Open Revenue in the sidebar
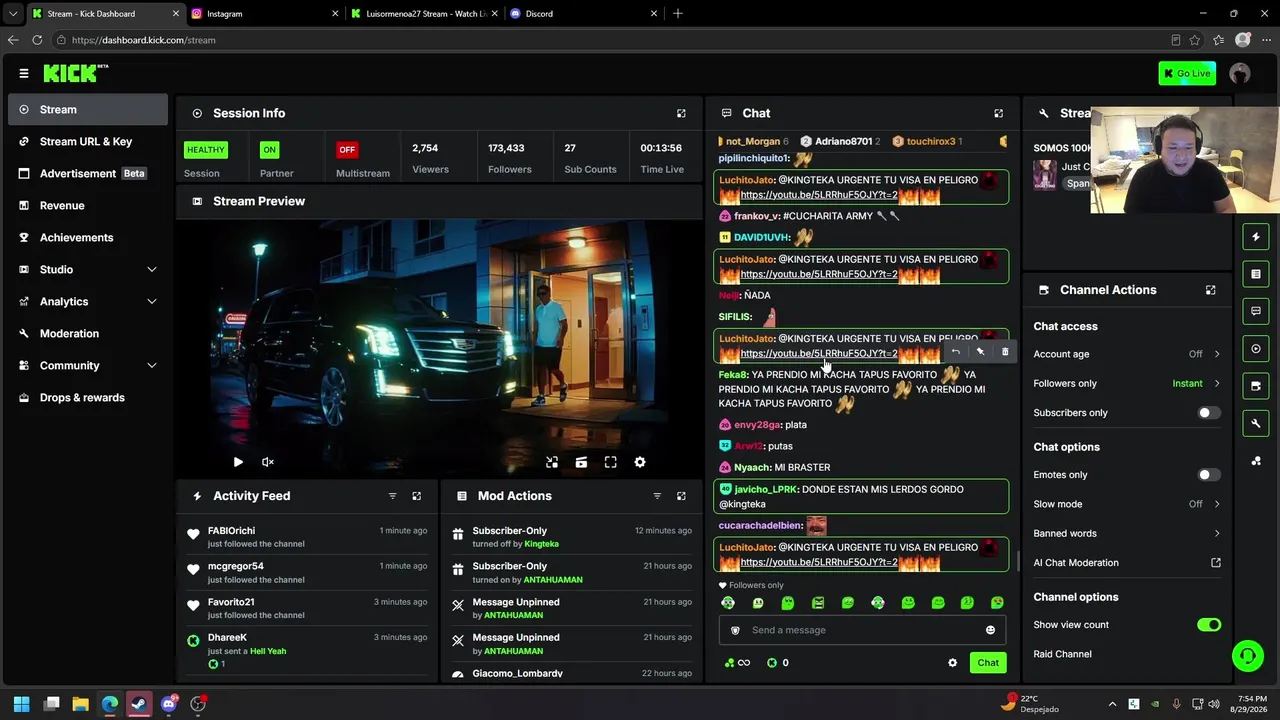 pyautogui.click(x=88, y=206)
